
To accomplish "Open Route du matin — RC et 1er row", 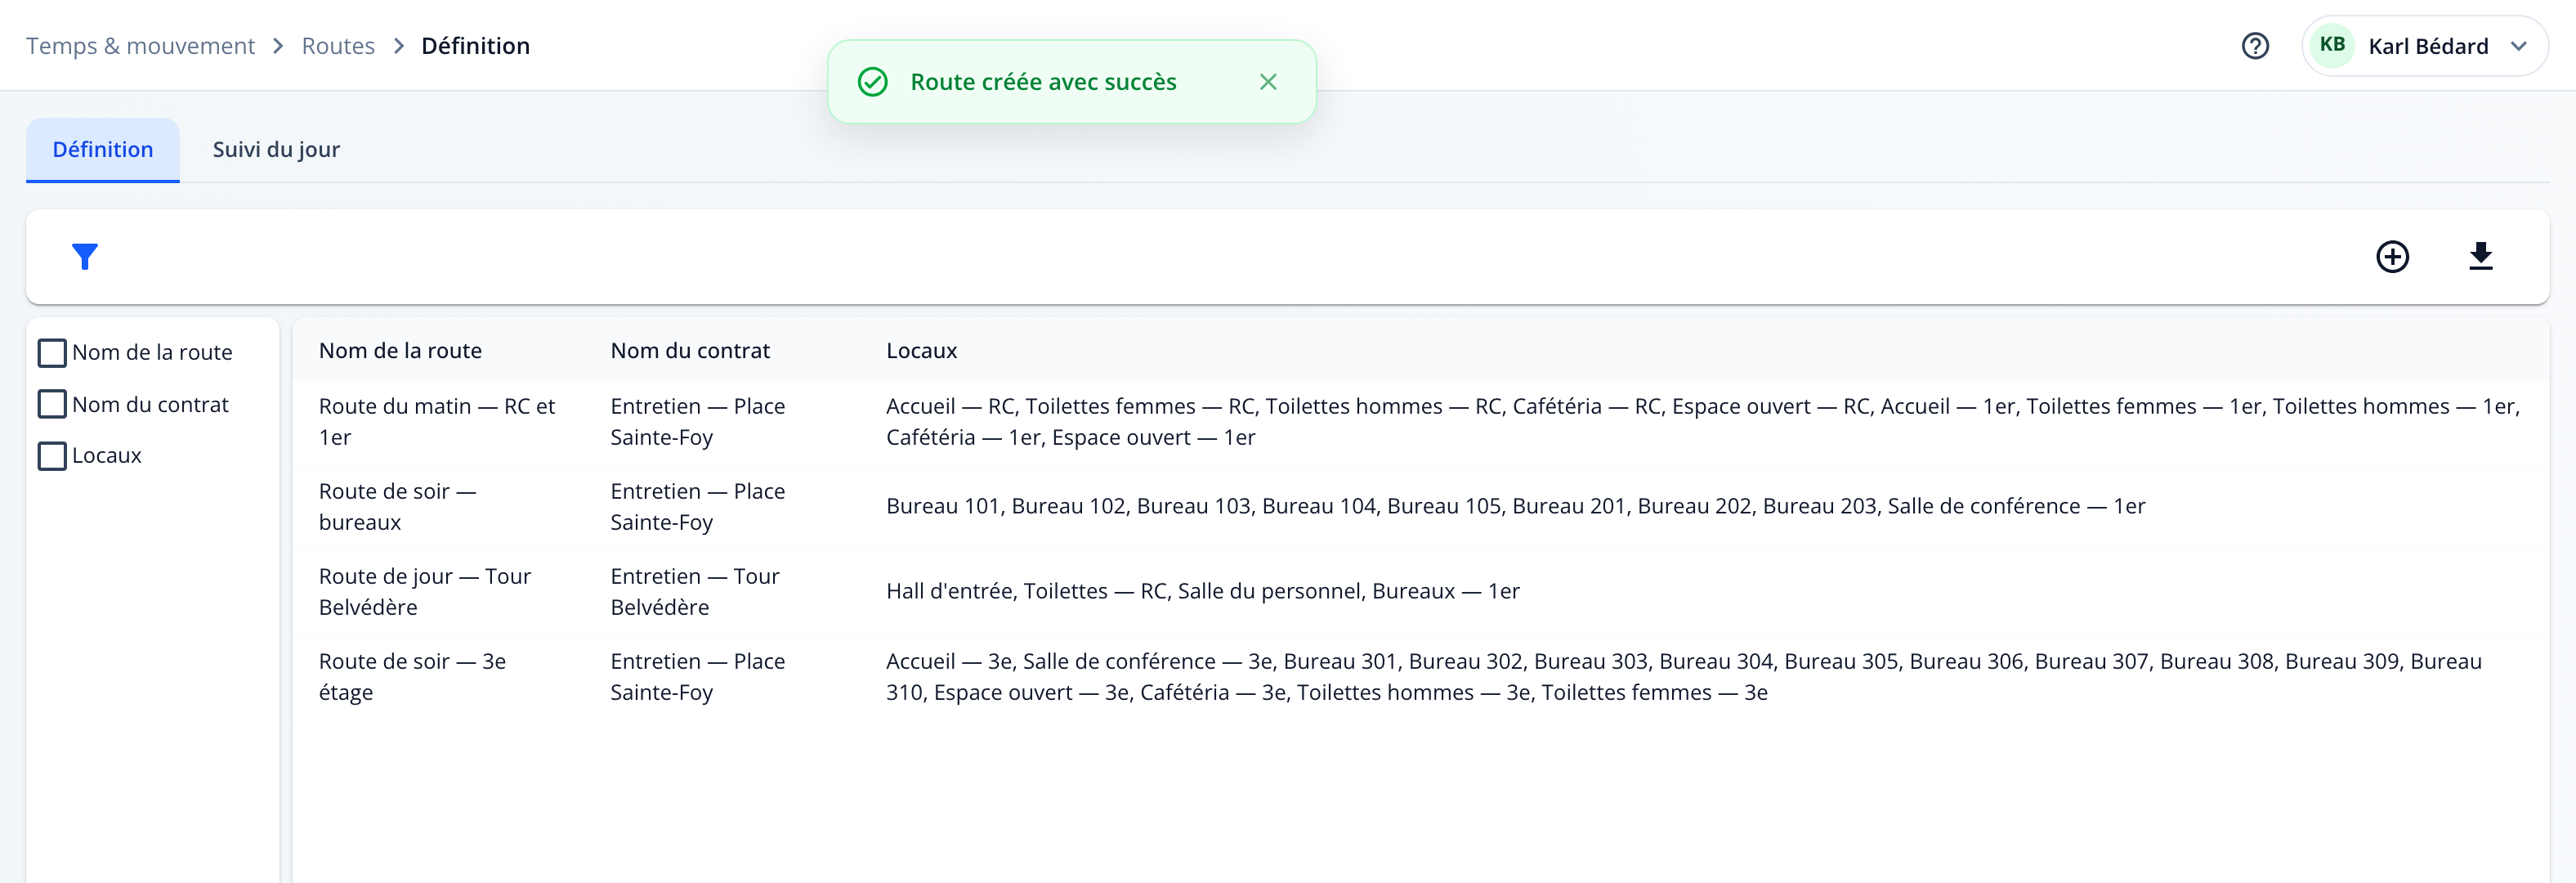I will pyautogui.click(x=1420, y=422).
